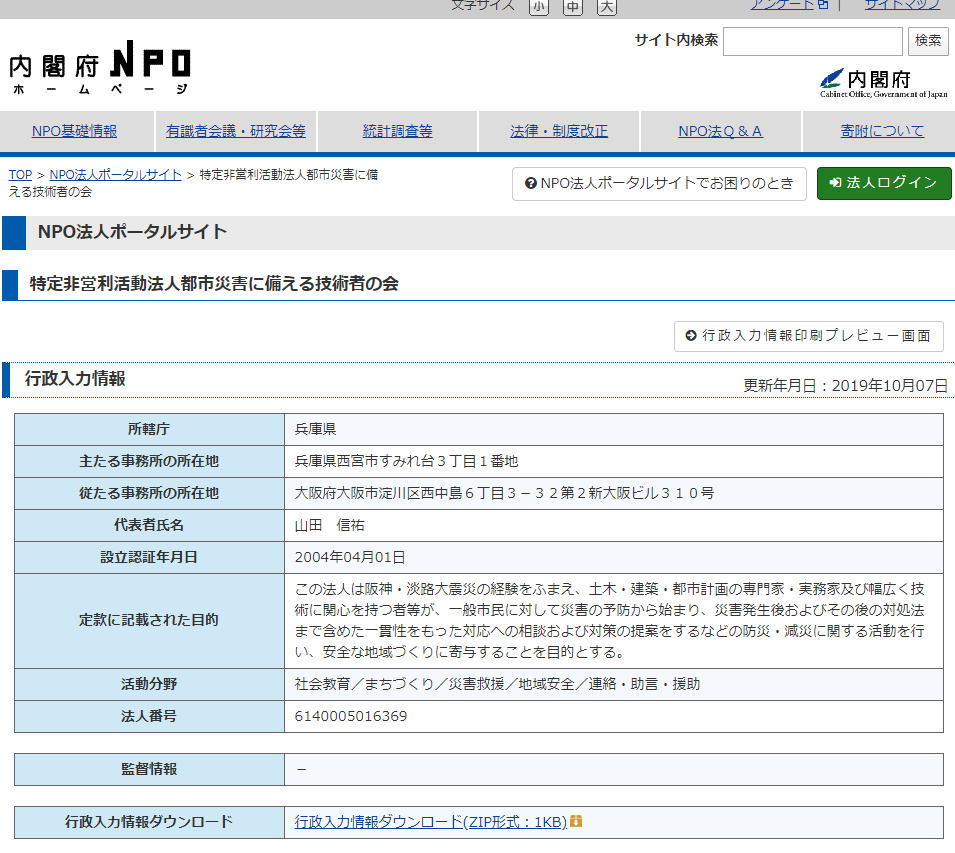
Task: Open the 寄附について menu
Action: pos(882,131)
